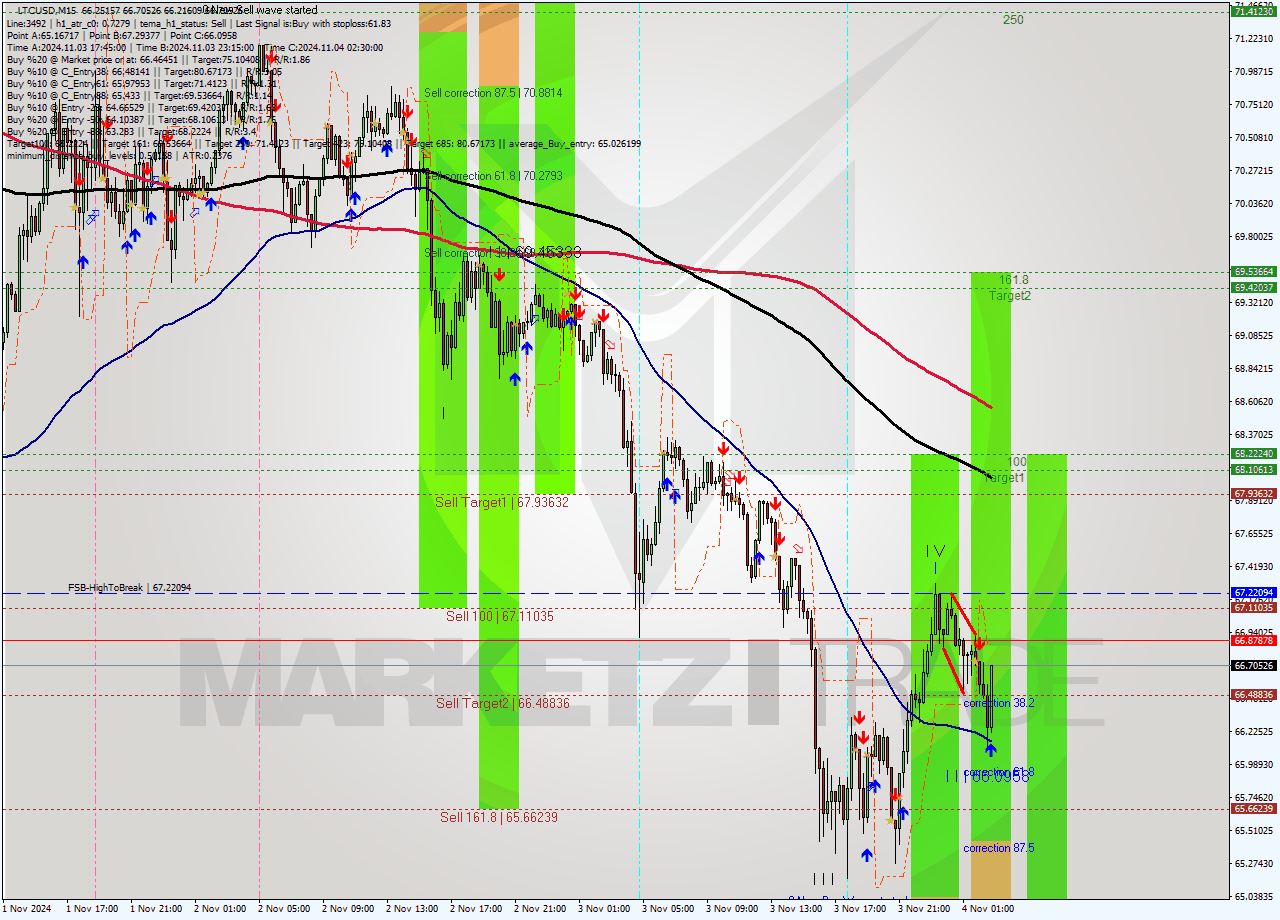Click the '4 Nov 01:00' time label
The height and width of the screenshot is (920, 1280).
(988, 909)
